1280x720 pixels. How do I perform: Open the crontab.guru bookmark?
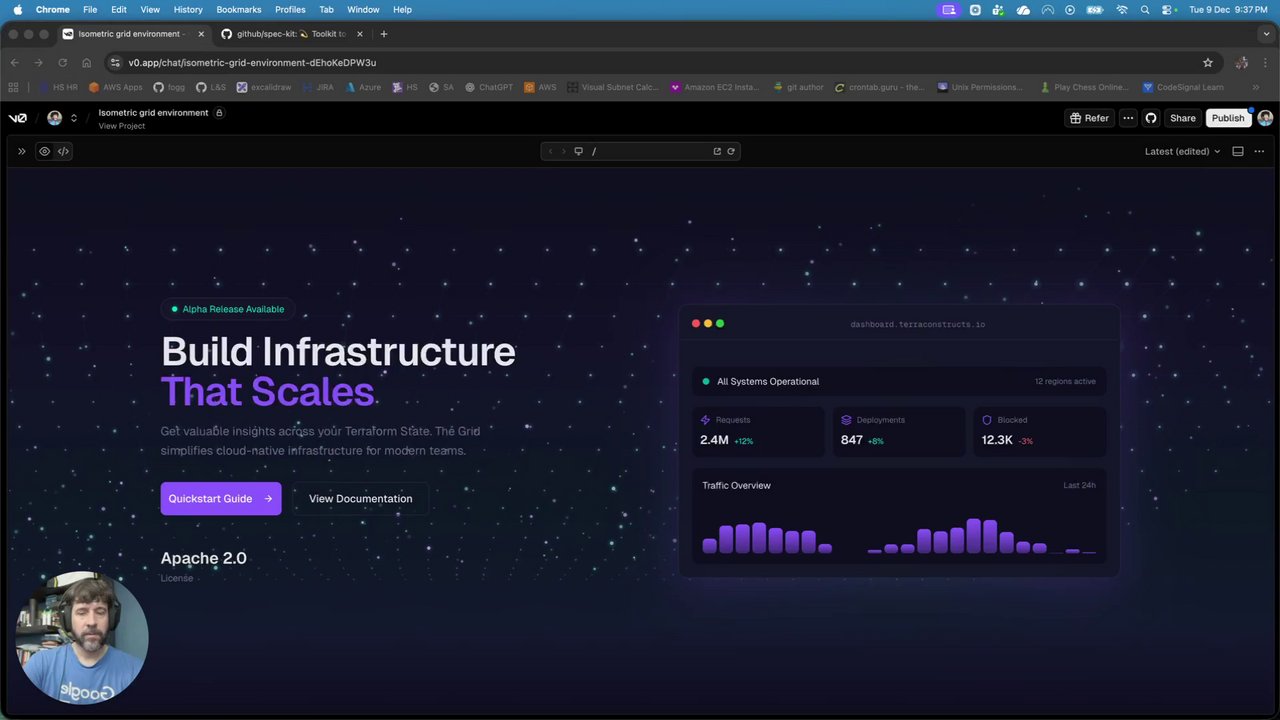[x=880, y=87]
